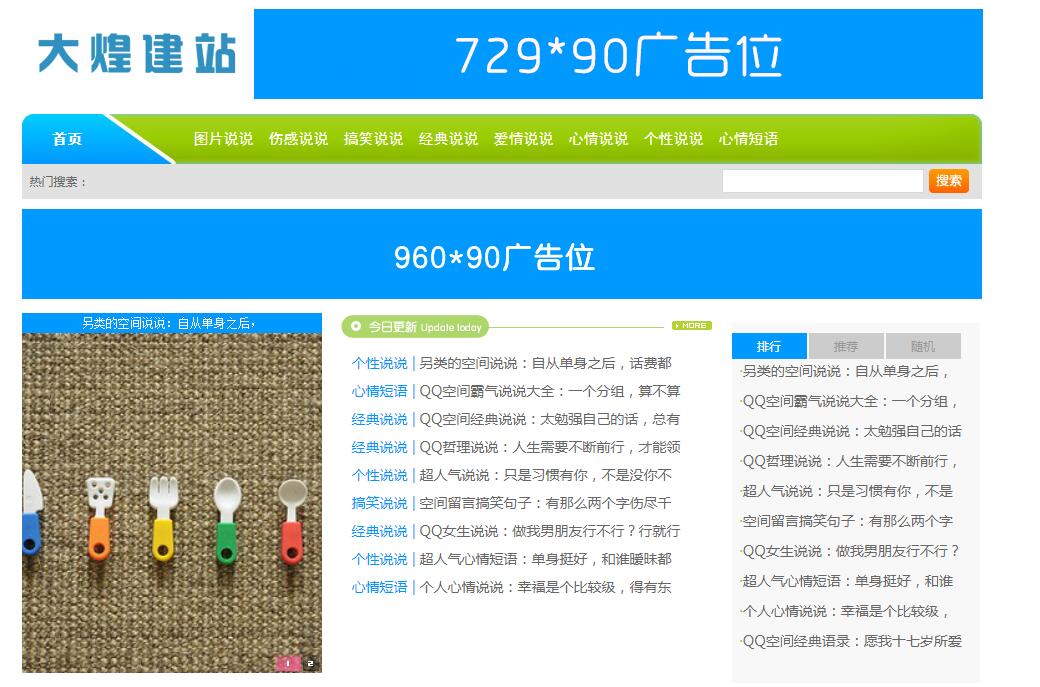Image resolution: width=1040 pixels, height=687 pixels.
Task: Open the 心情短语 navigation item
Action: pos(748,139)
